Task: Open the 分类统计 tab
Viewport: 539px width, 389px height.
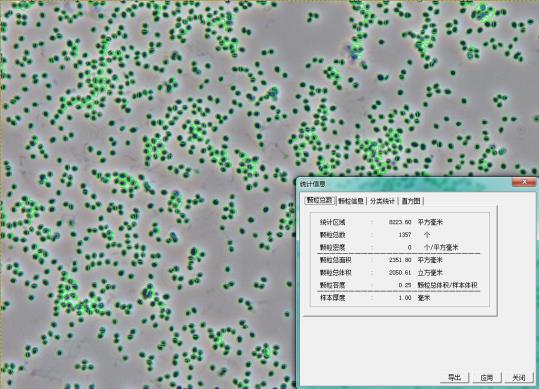Action: coord(382,201)
